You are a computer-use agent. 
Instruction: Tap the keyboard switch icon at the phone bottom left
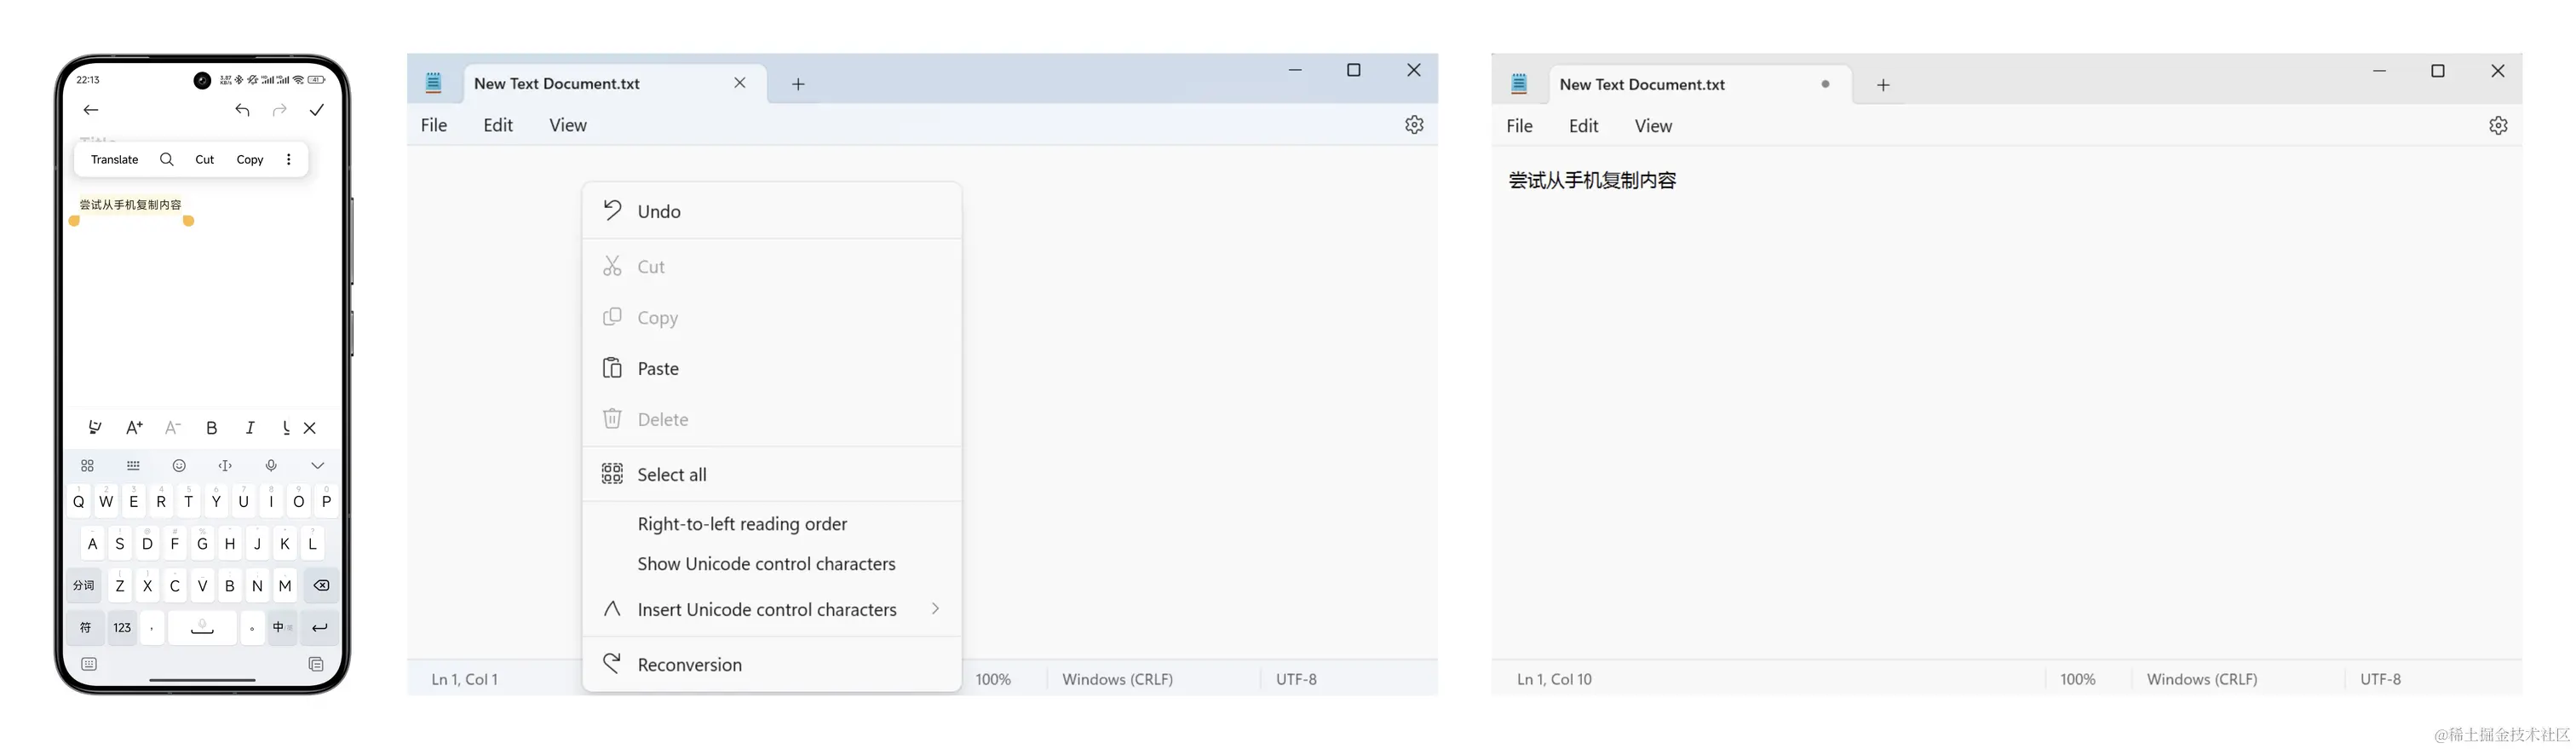tap(89, 664)
